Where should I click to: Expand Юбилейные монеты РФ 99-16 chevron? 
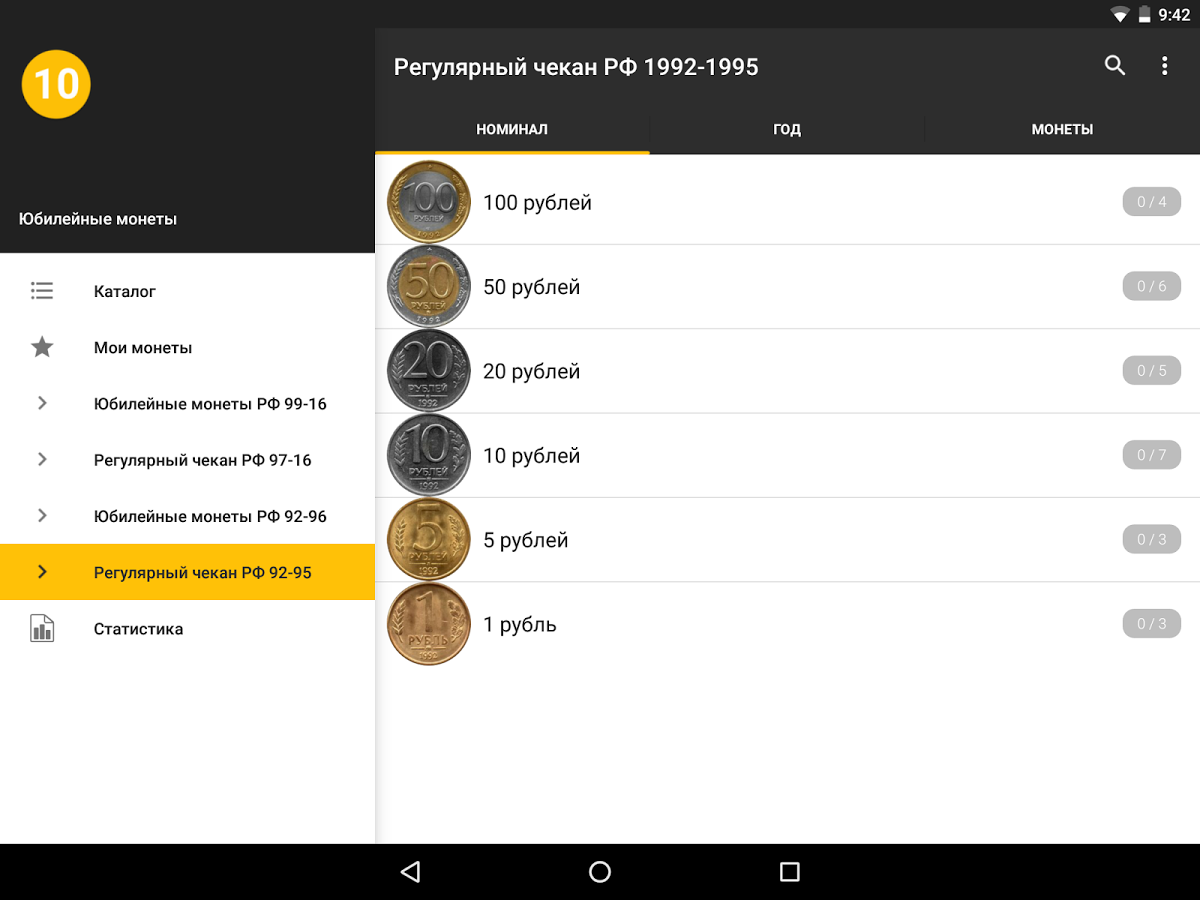click(42, 403)
